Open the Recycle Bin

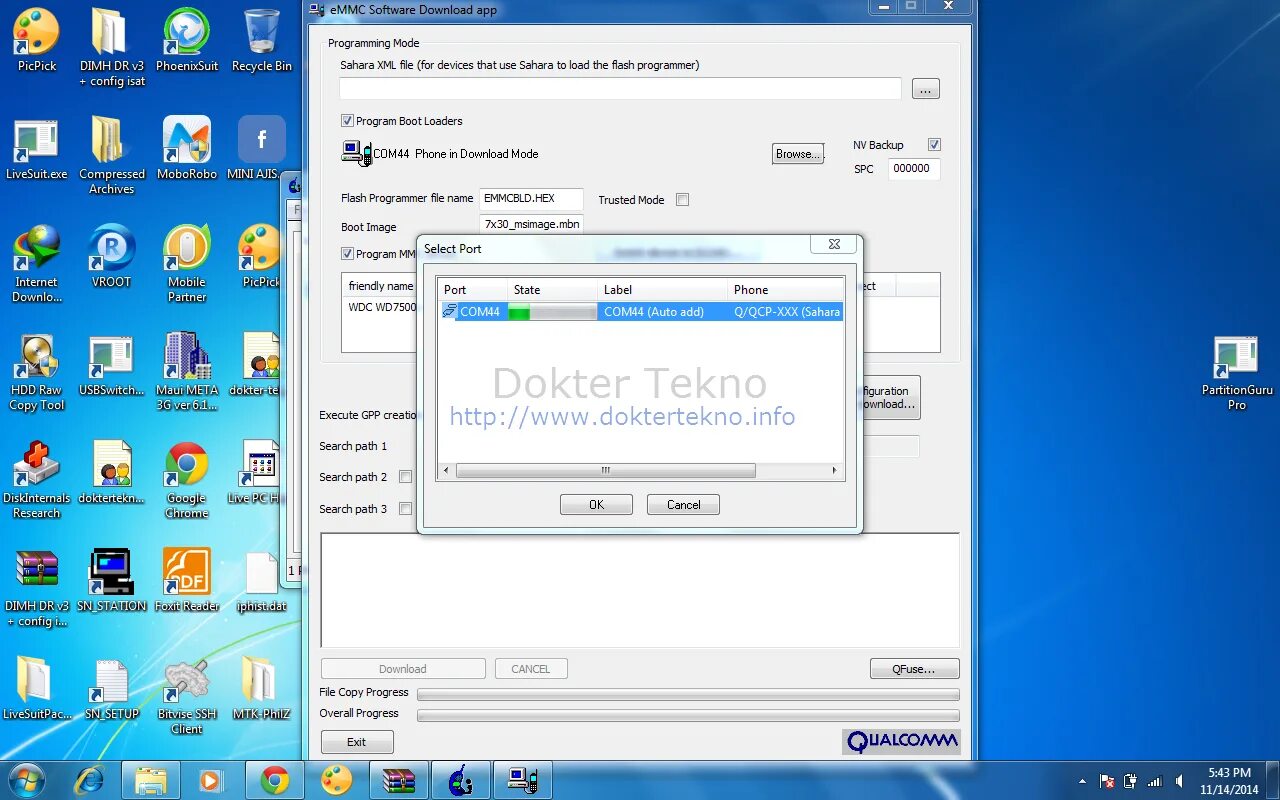(261, 40)
